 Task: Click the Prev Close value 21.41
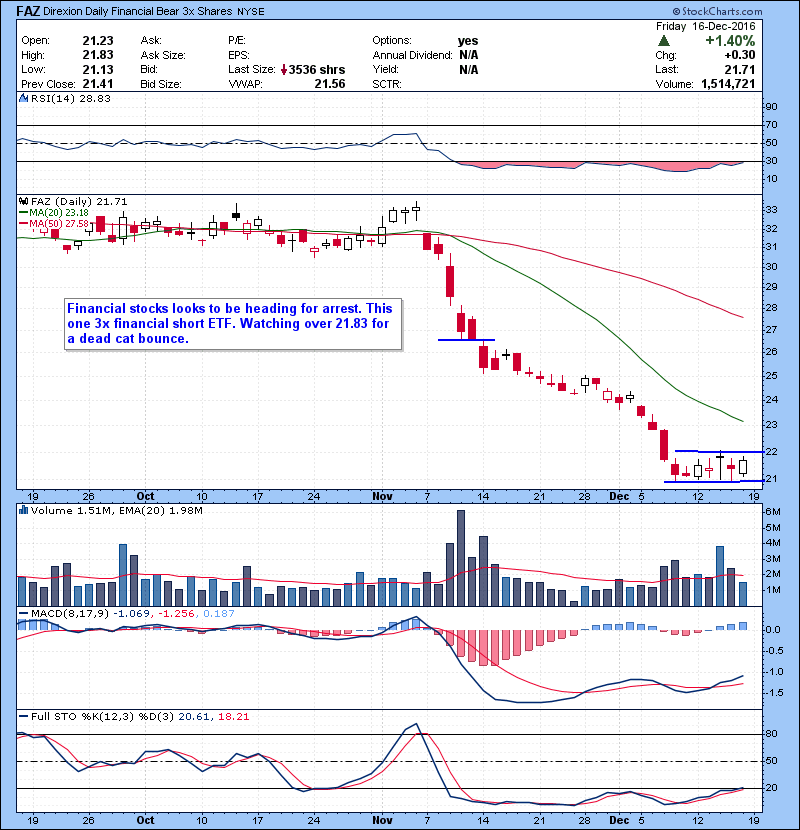coord(98,84)
